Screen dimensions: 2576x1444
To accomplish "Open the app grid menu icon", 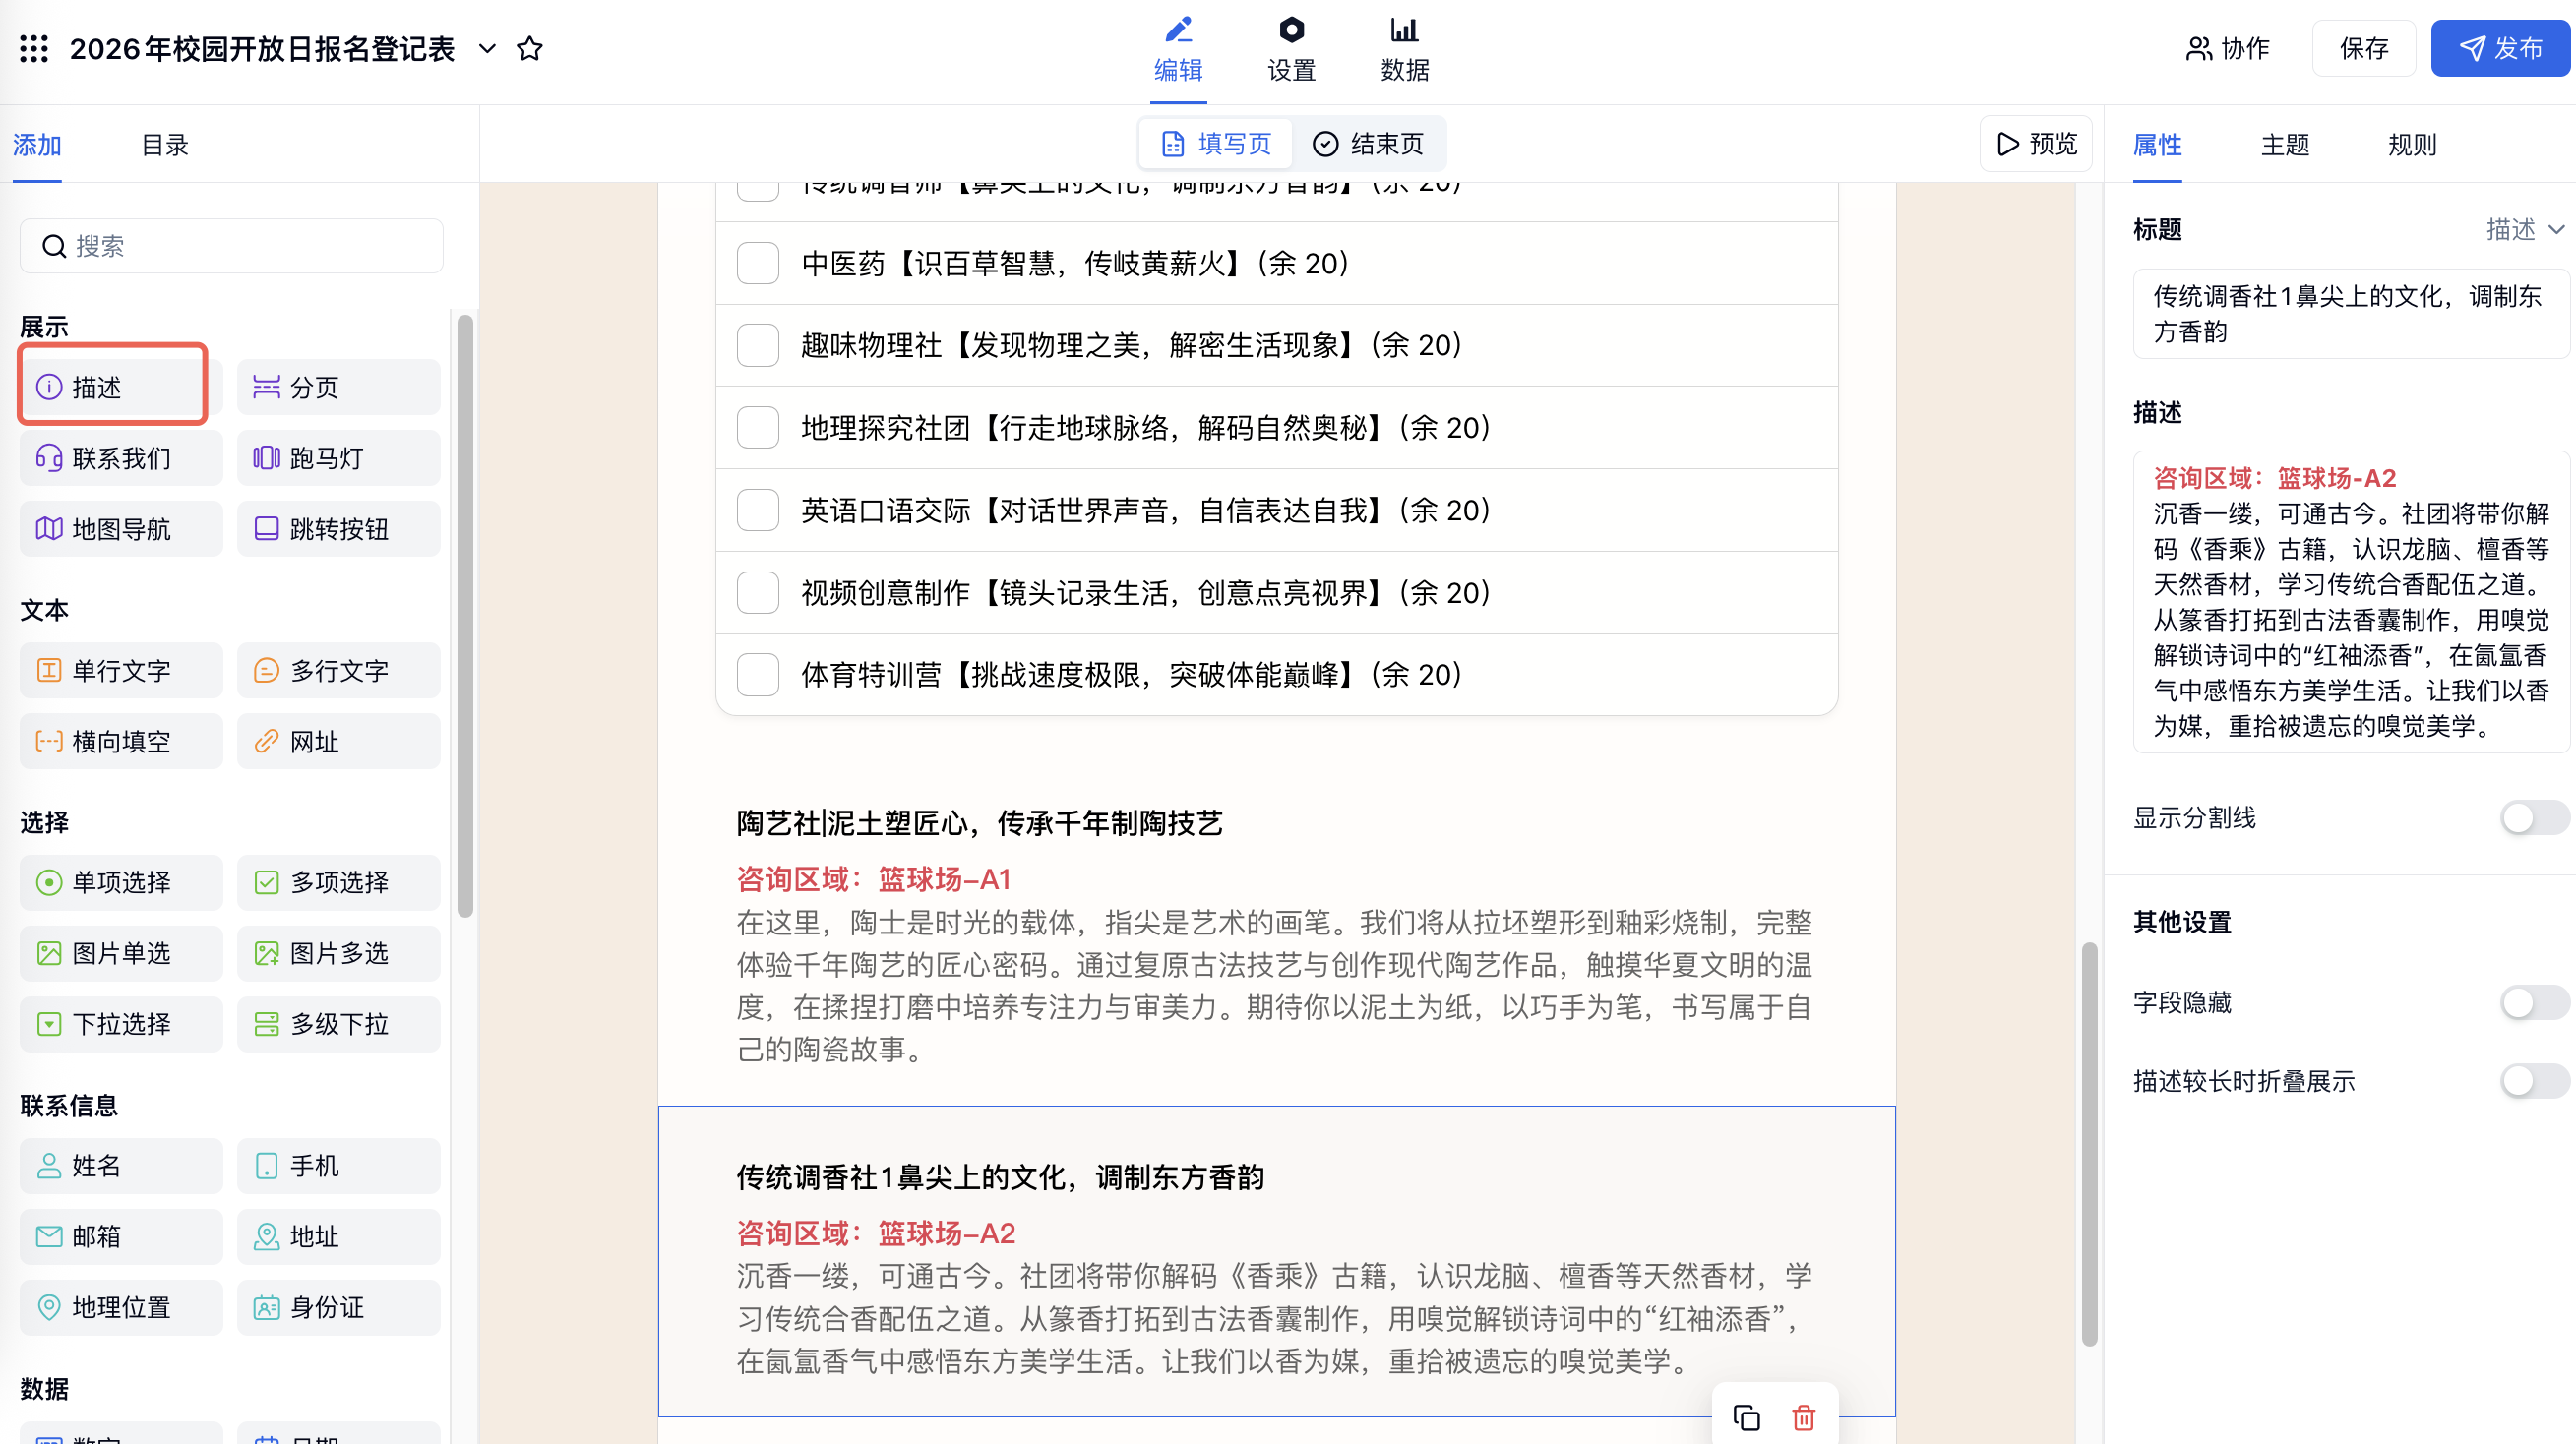I will [34, 48].
